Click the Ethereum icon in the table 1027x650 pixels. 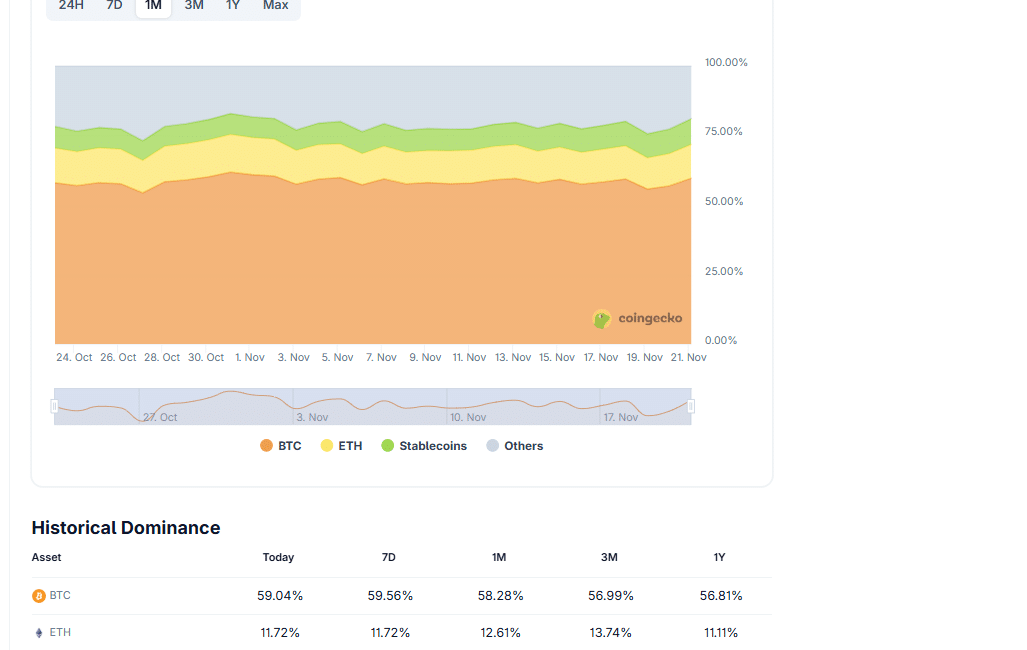[39, 633]
